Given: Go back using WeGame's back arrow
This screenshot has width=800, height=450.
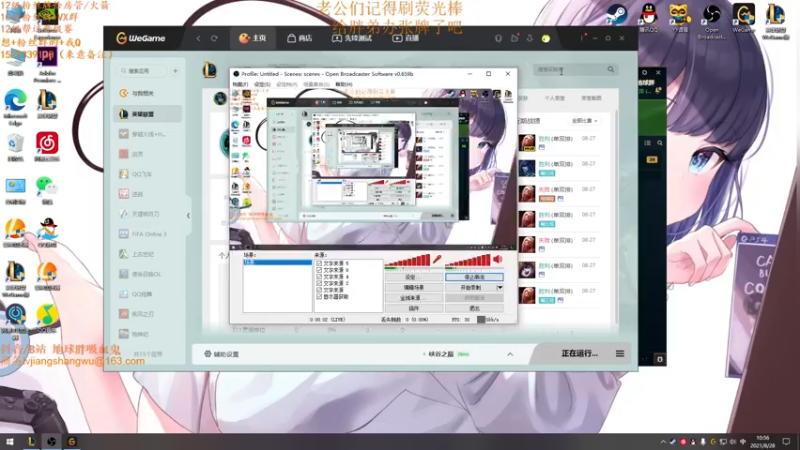Looking at the screenshot, I should [x=198, y=38].
